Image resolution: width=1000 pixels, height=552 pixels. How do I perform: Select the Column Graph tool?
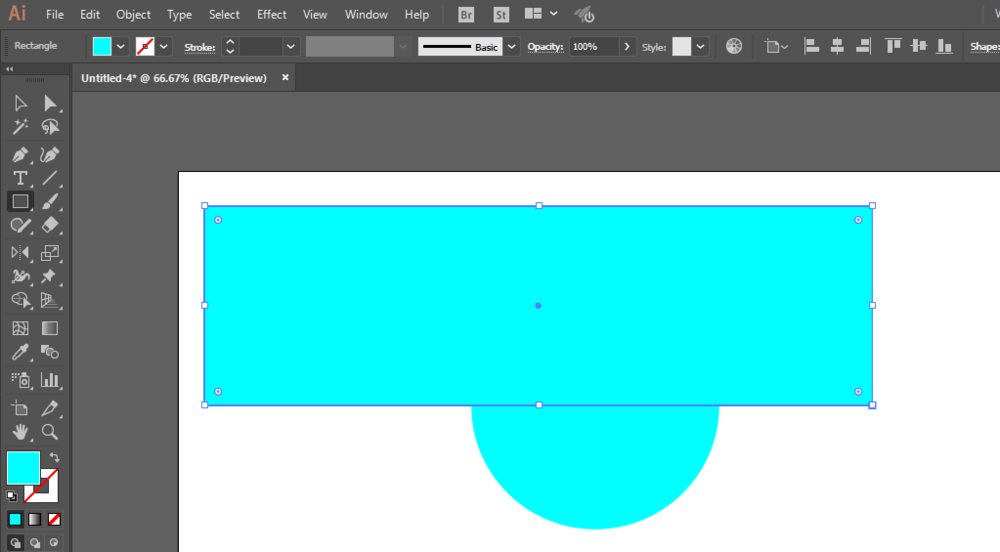pyautogui.click(x=50, y=381)
